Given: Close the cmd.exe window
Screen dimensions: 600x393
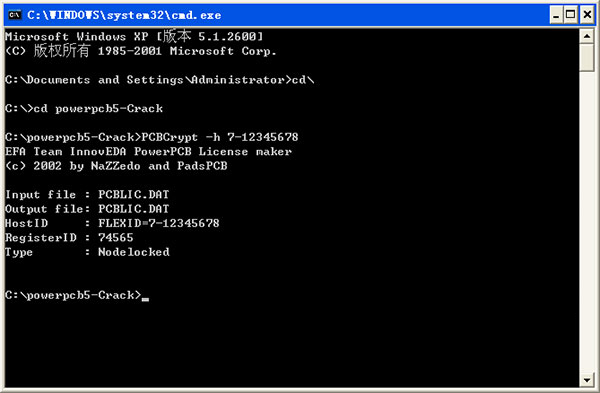Looking at the screenshot, I should pyautogui.click(x=587, y=15).
